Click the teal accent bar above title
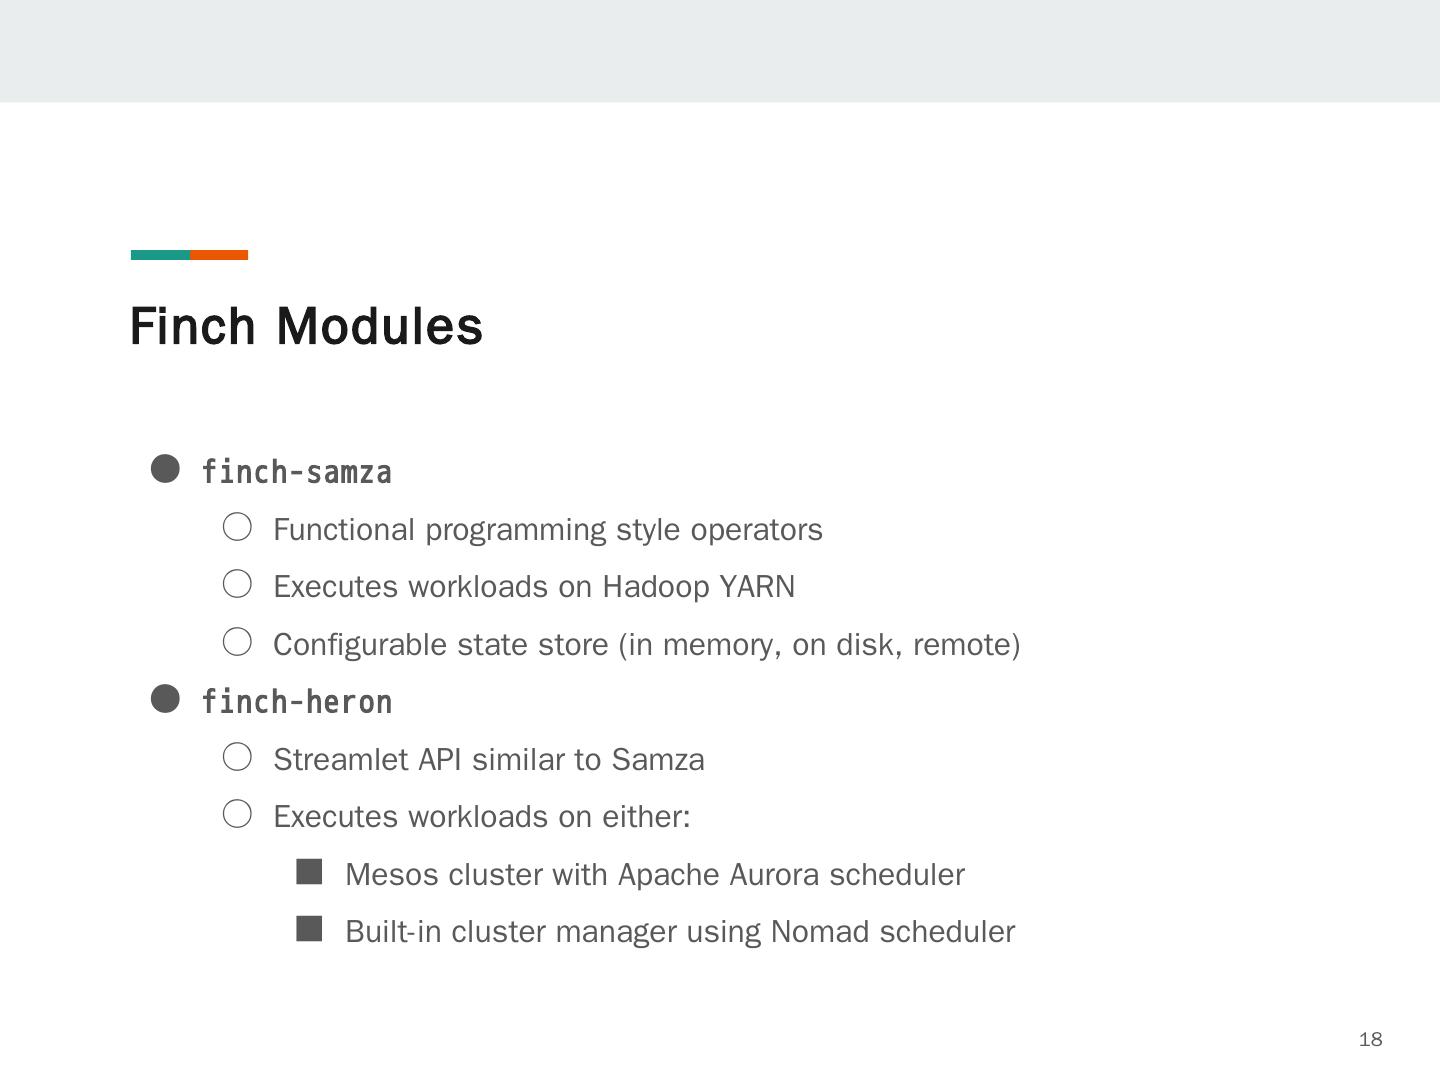 160,255
